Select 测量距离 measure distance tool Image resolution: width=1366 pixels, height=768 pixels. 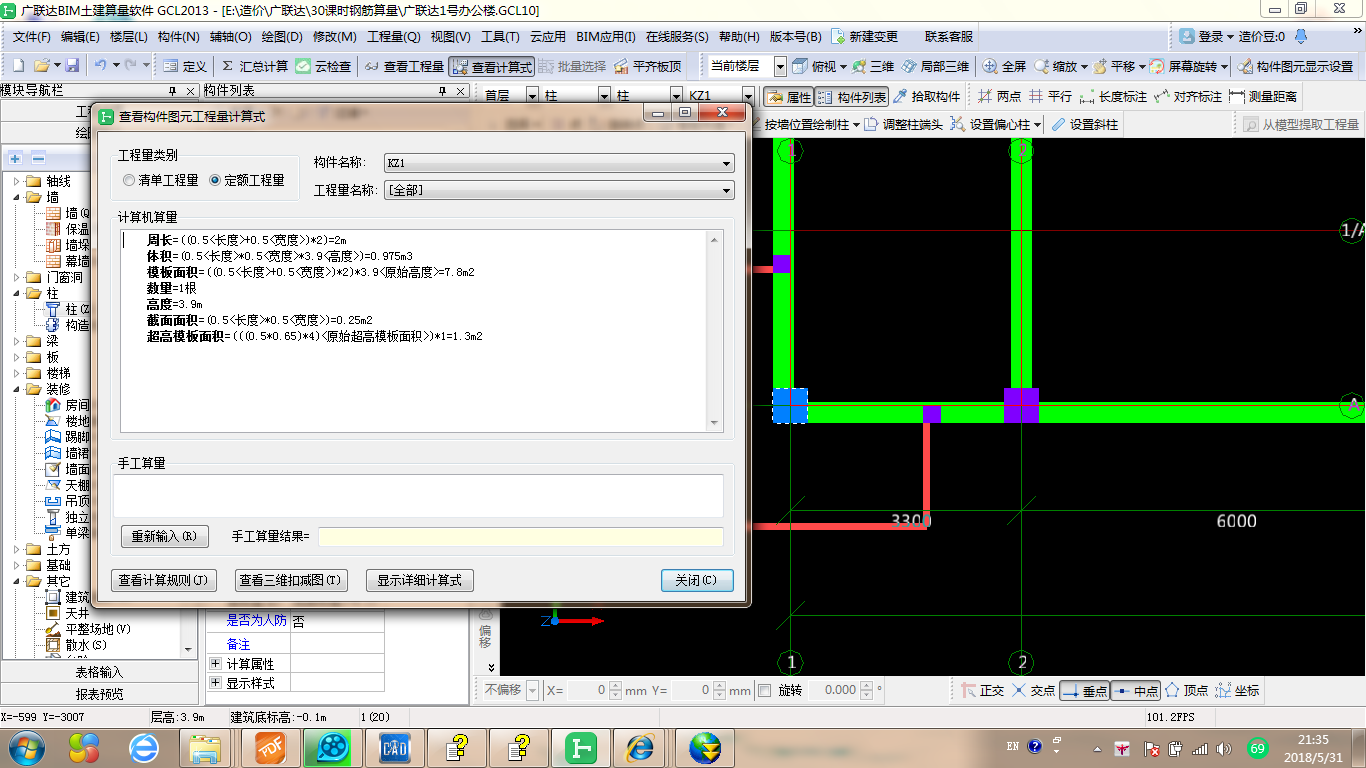pyautogui.click(x=1263, y=97)
